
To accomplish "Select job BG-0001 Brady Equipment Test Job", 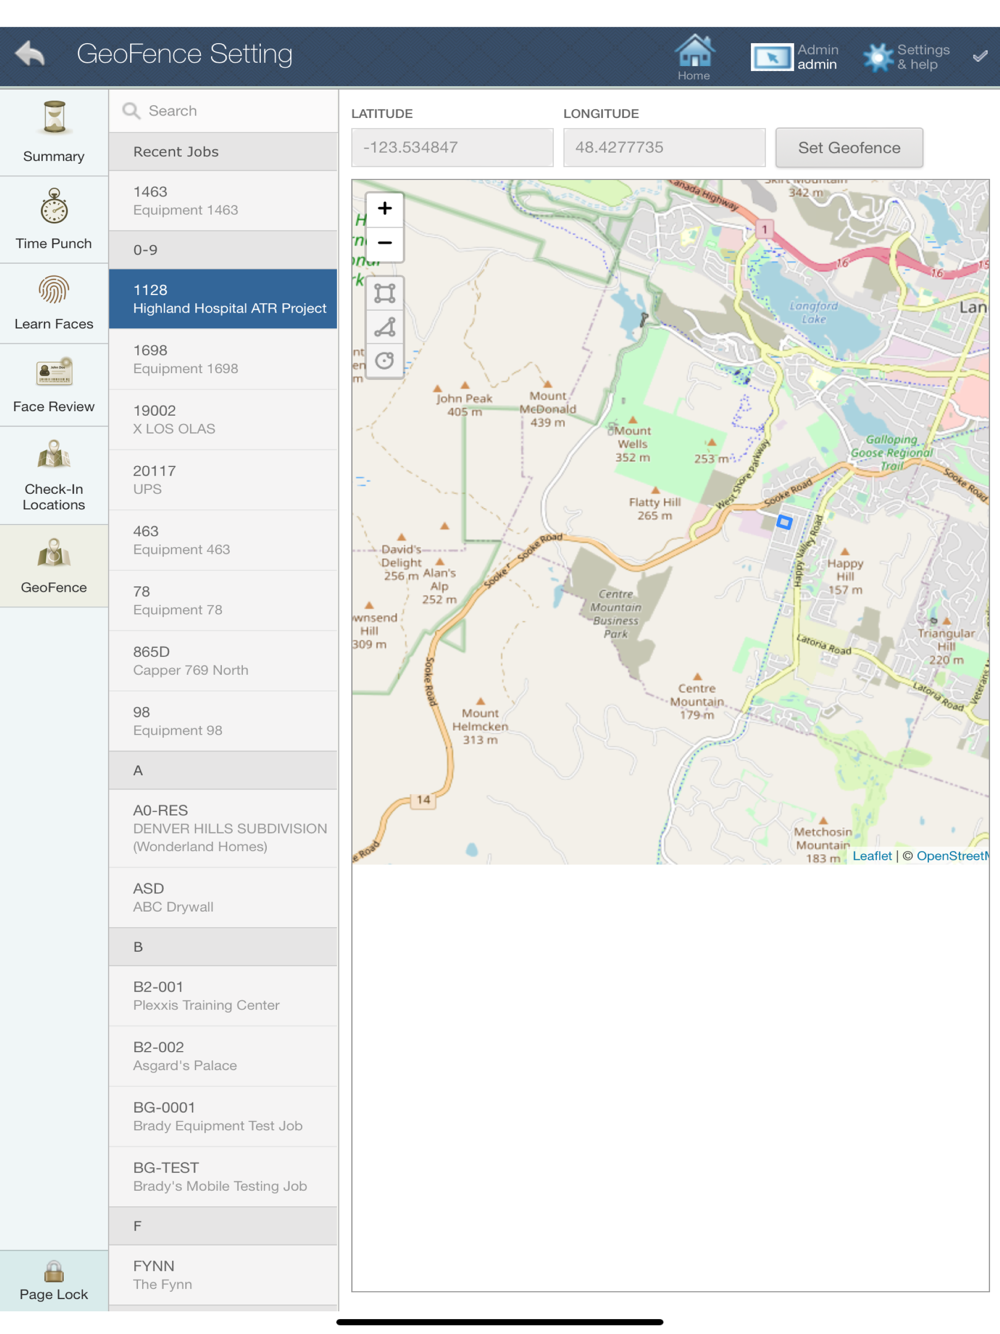I will [x=223, y=1116].
